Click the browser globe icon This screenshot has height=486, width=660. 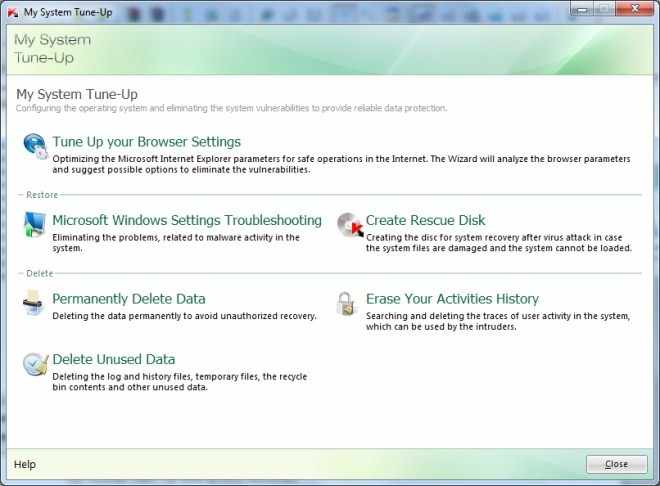click(35, 146)
